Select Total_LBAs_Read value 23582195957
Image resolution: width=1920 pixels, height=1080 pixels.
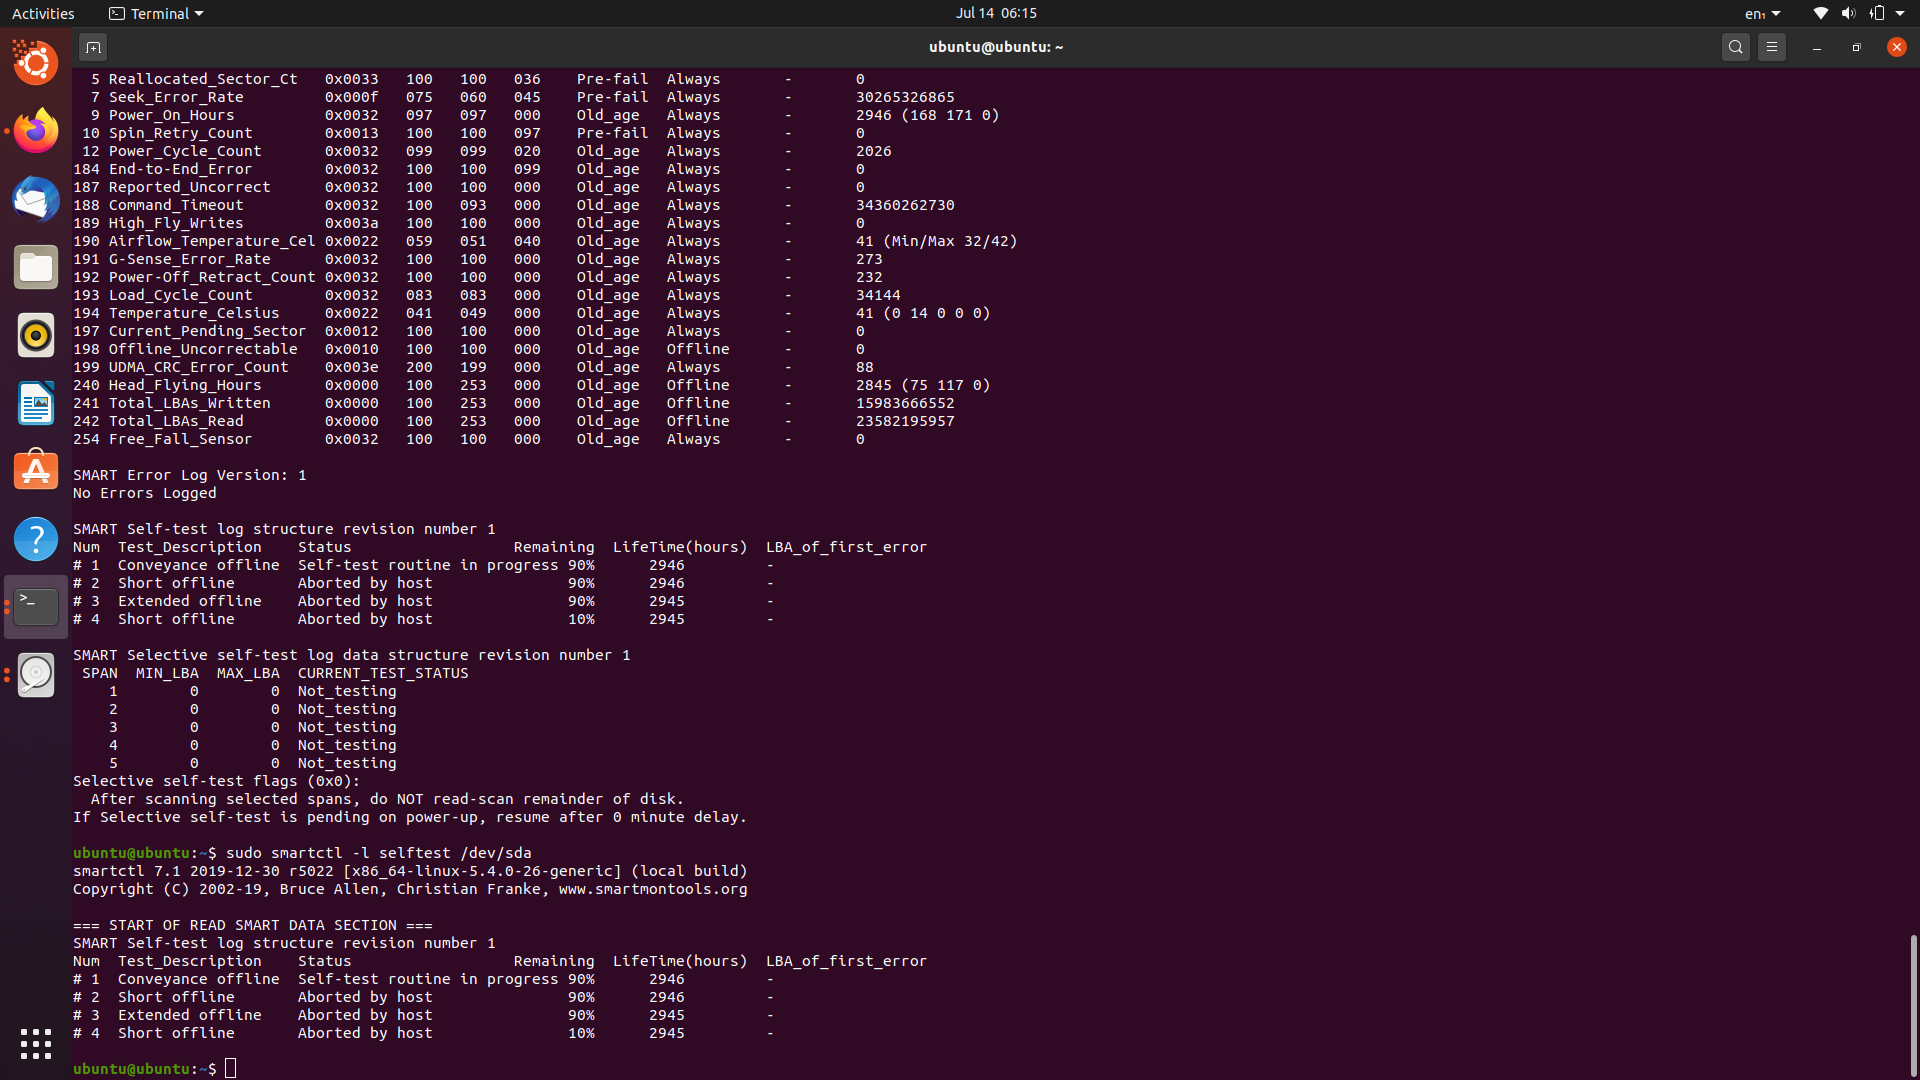[x=905, y=421]
